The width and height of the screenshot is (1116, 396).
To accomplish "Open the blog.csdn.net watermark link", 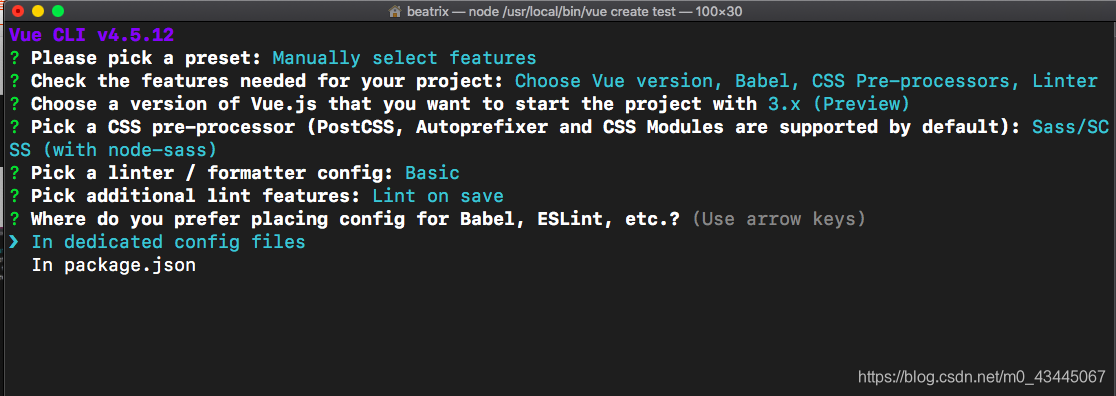I will click(981, 376).
